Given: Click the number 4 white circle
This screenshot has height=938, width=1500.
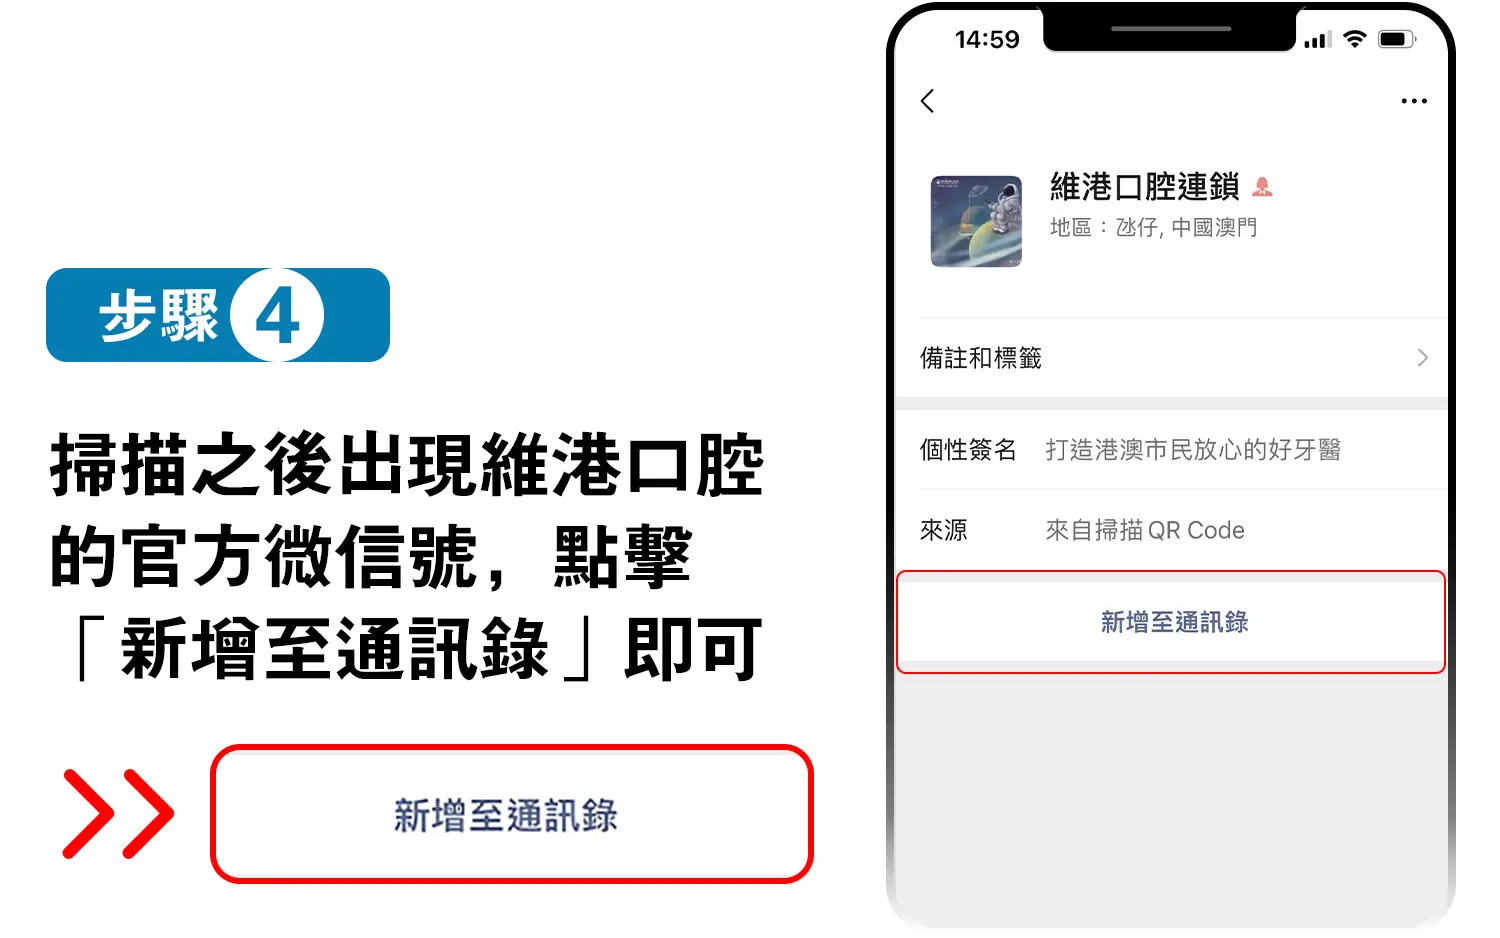Looking at the screenshot, I should tap(277, 315).
